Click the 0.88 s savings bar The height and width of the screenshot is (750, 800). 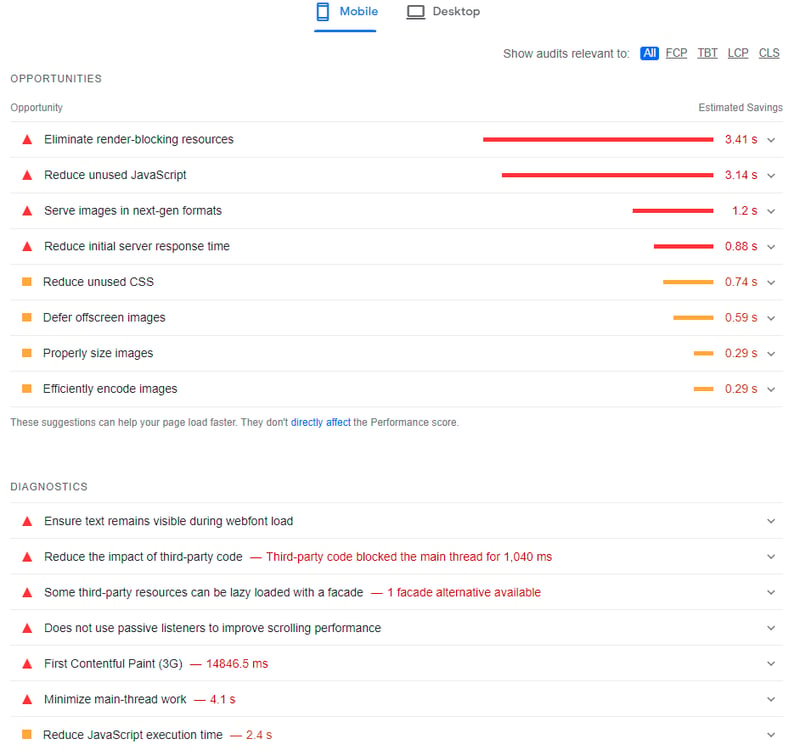(683, 246)
